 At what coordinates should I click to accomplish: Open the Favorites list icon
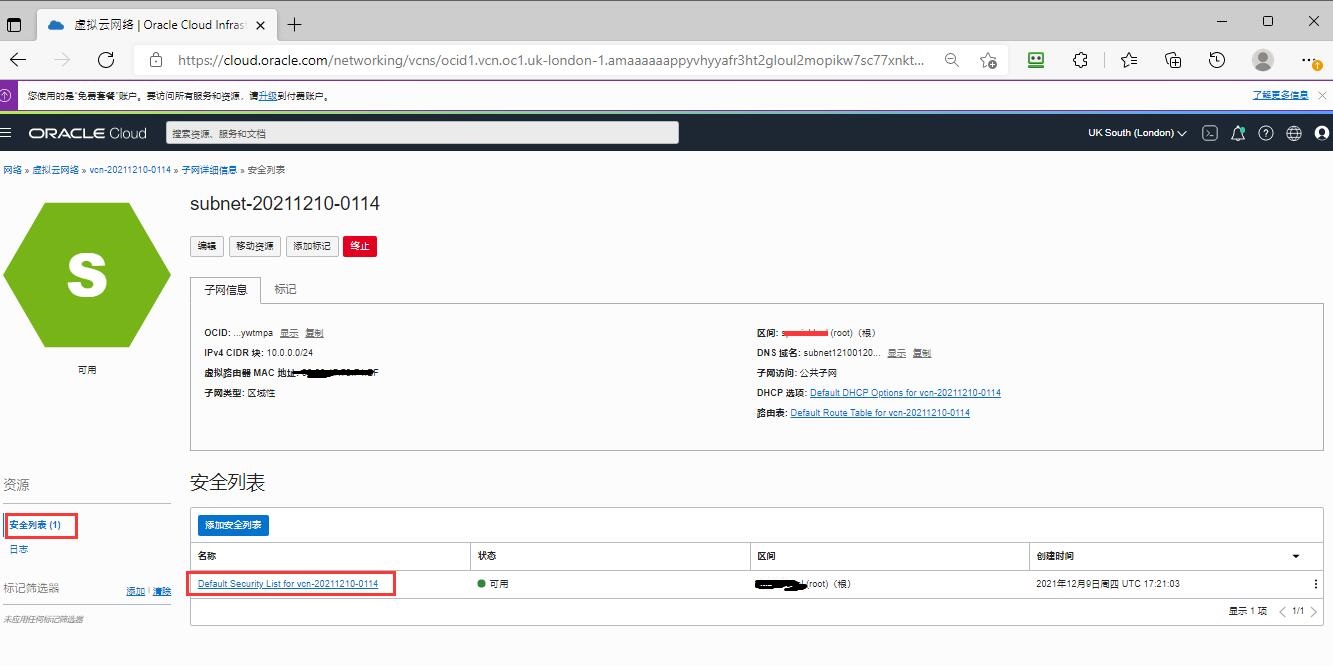[1129, 60]
